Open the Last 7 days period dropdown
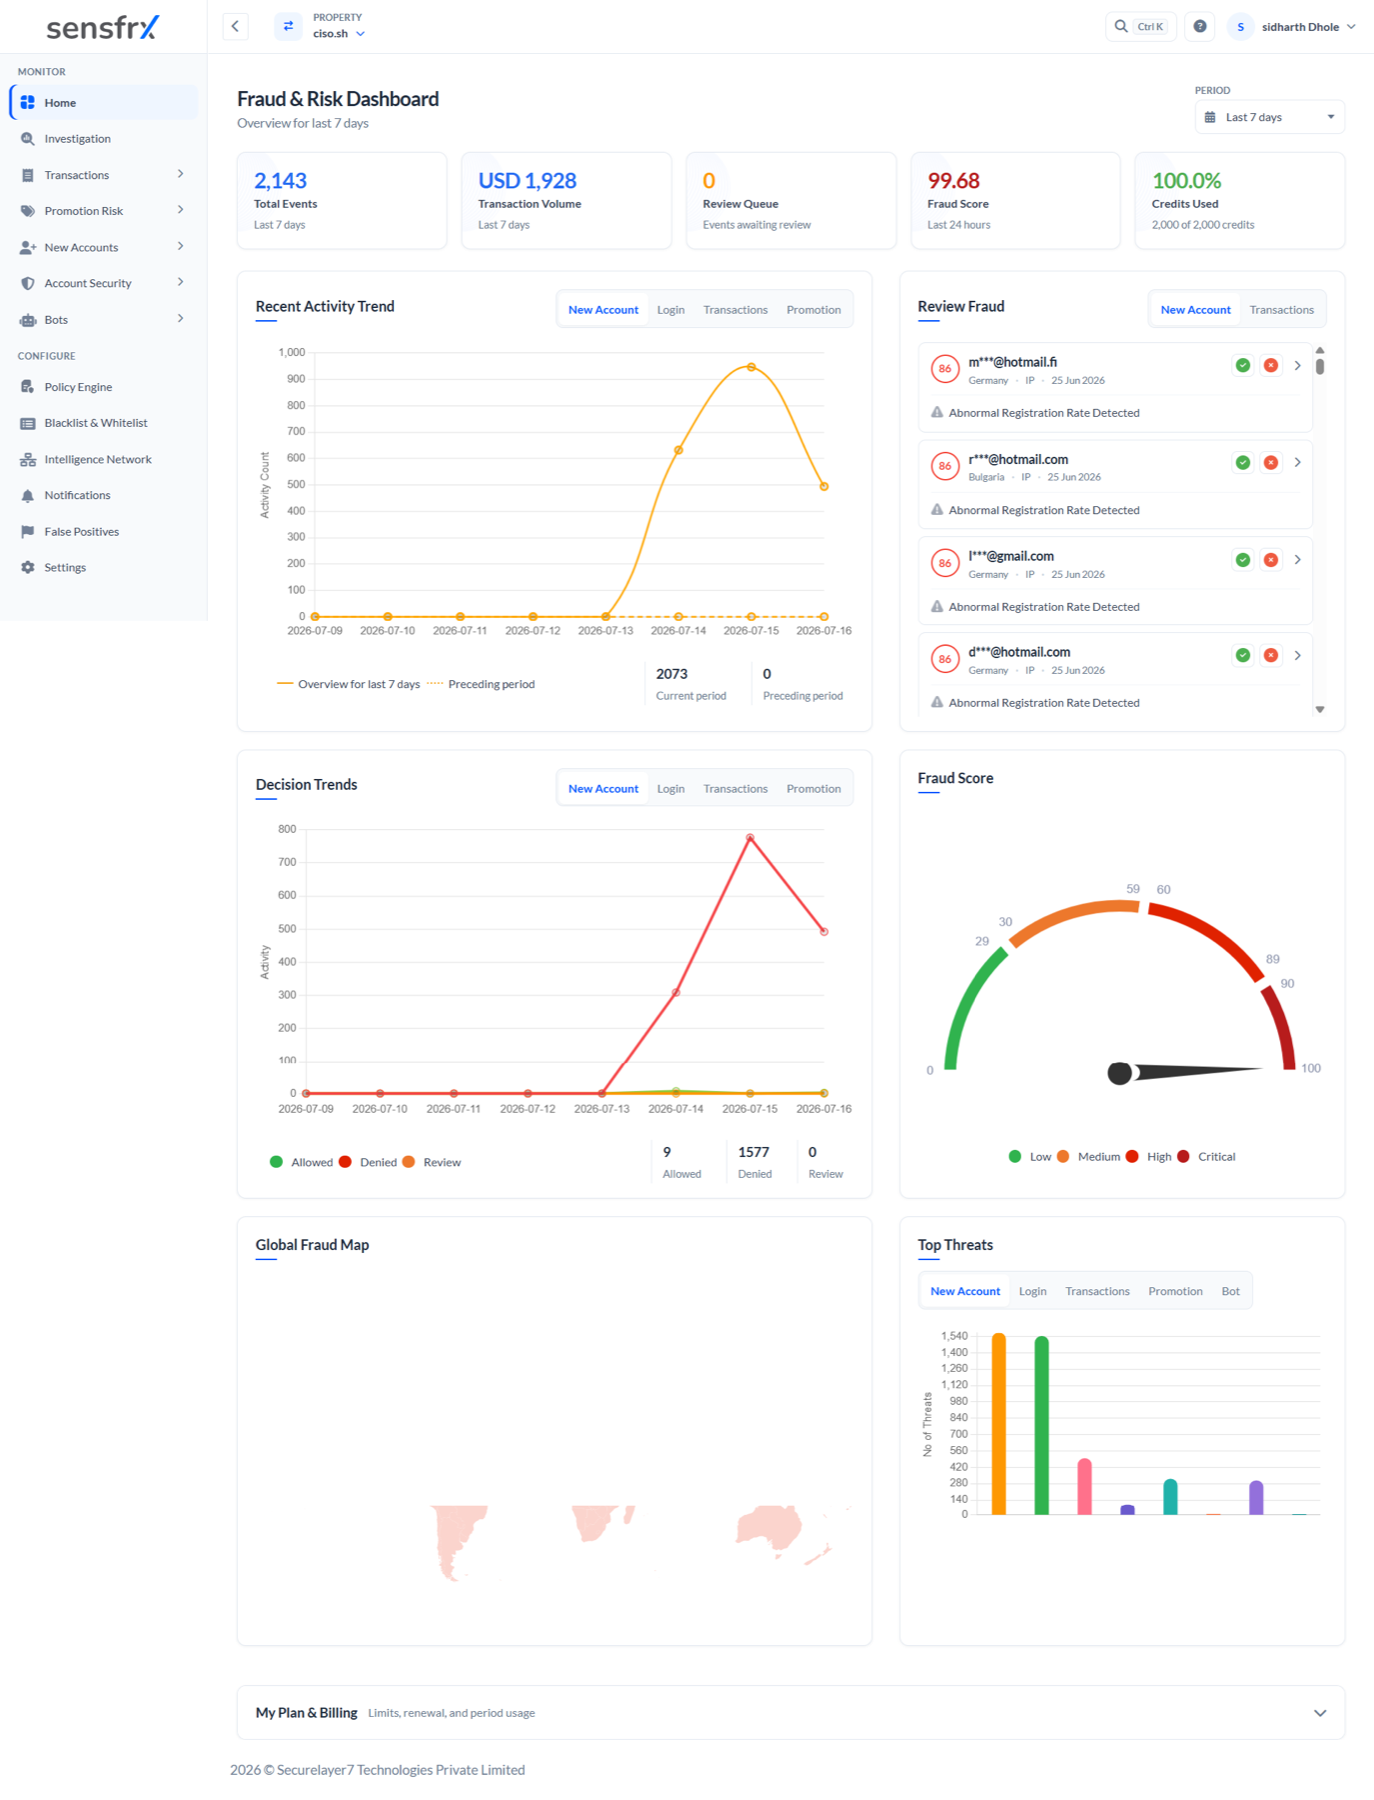This screenshot has height=1800, width=1374. click(1269, 117)
